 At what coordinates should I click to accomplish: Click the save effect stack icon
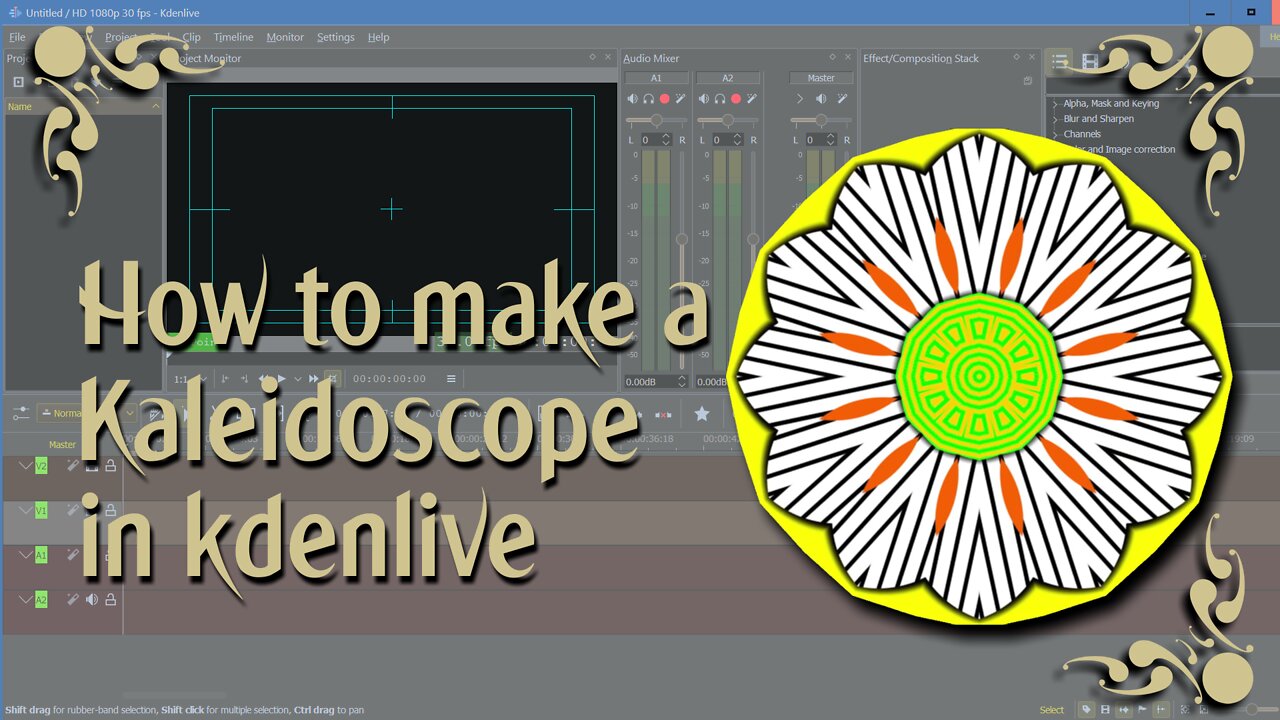coord(1027,81)
